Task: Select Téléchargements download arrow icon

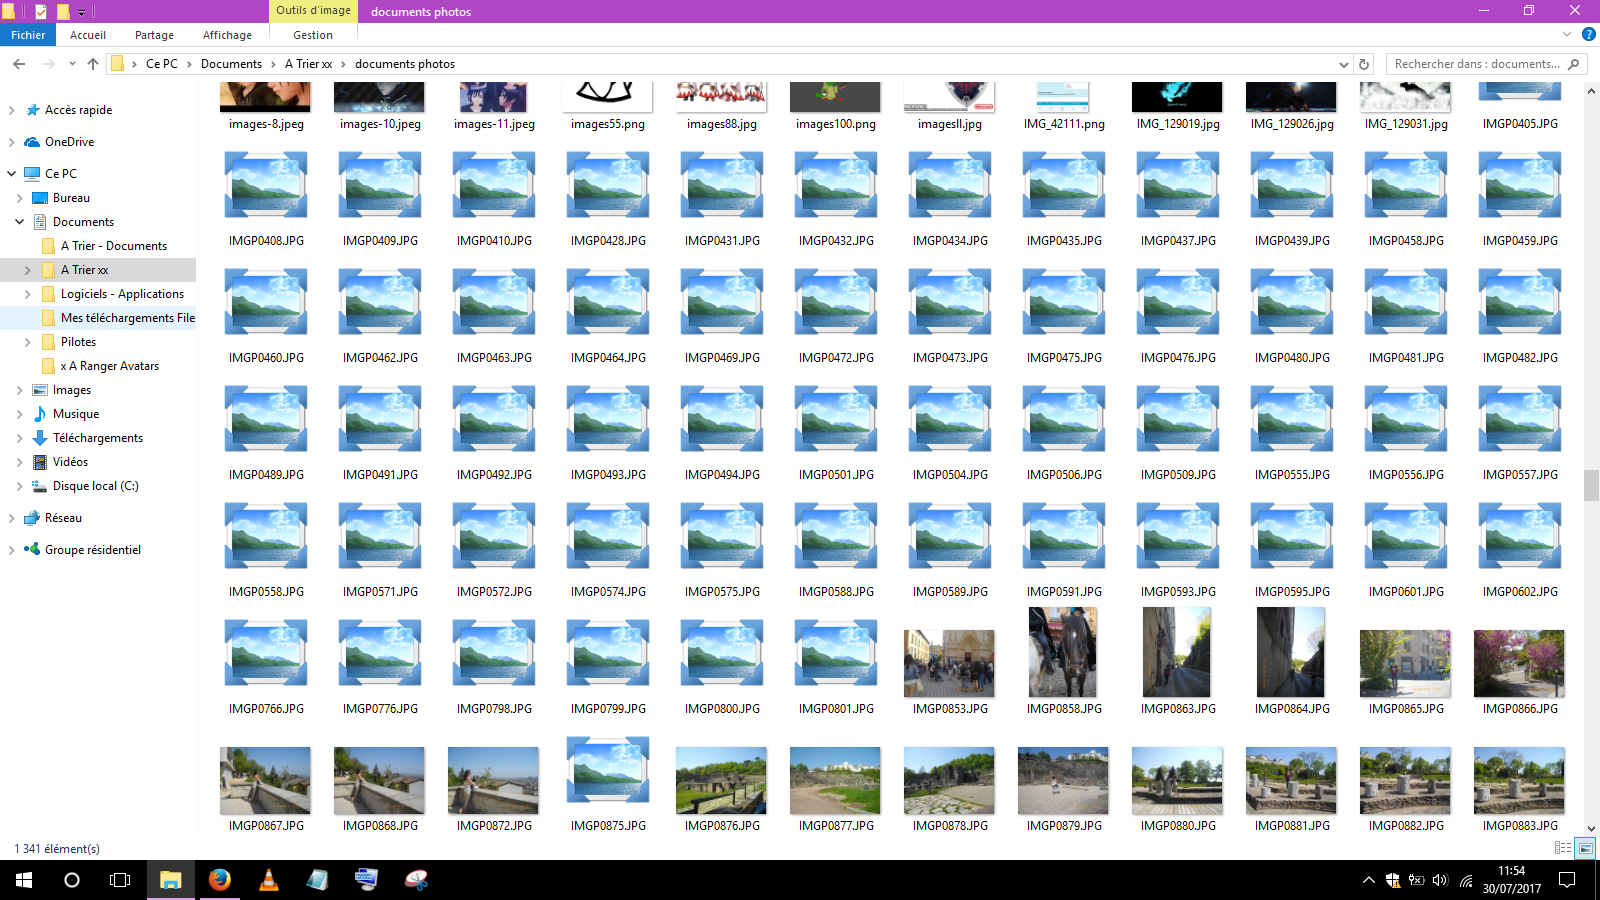Action: [x=40, y=438]
